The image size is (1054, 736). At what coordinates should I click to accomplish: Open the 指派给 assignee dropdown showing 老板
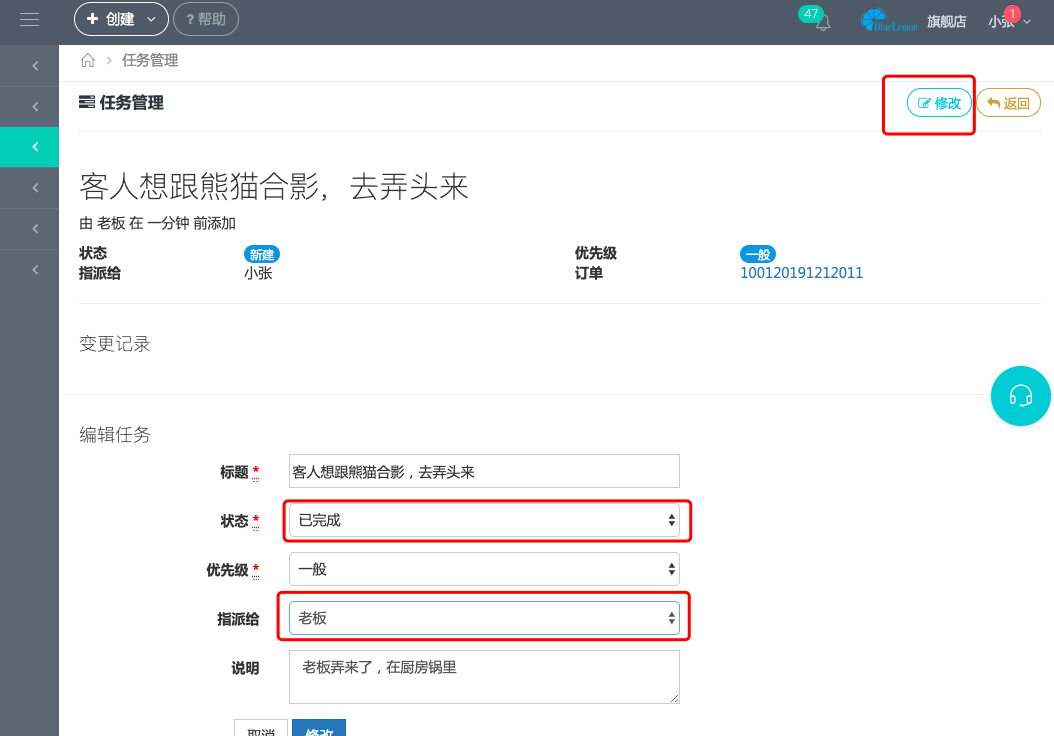click(x=484, y=617)
